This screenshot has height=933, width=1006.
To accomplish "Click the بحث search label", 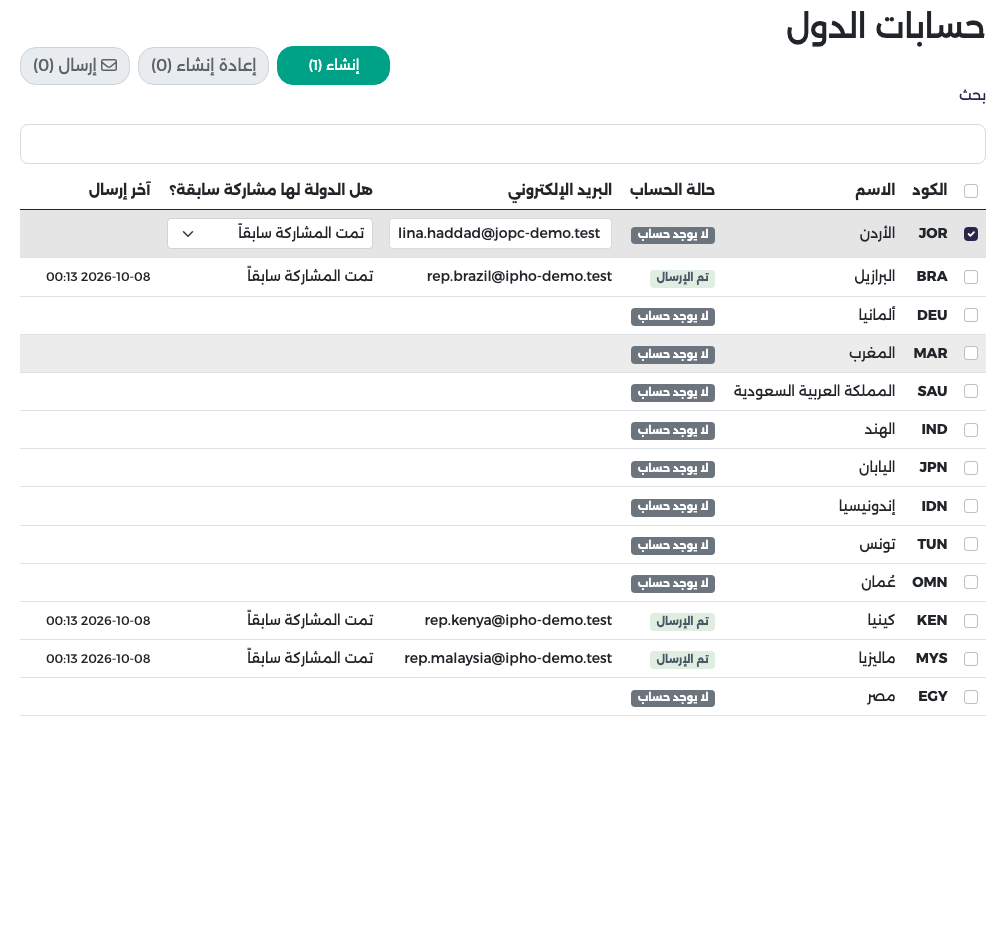I will click(972, 96).
